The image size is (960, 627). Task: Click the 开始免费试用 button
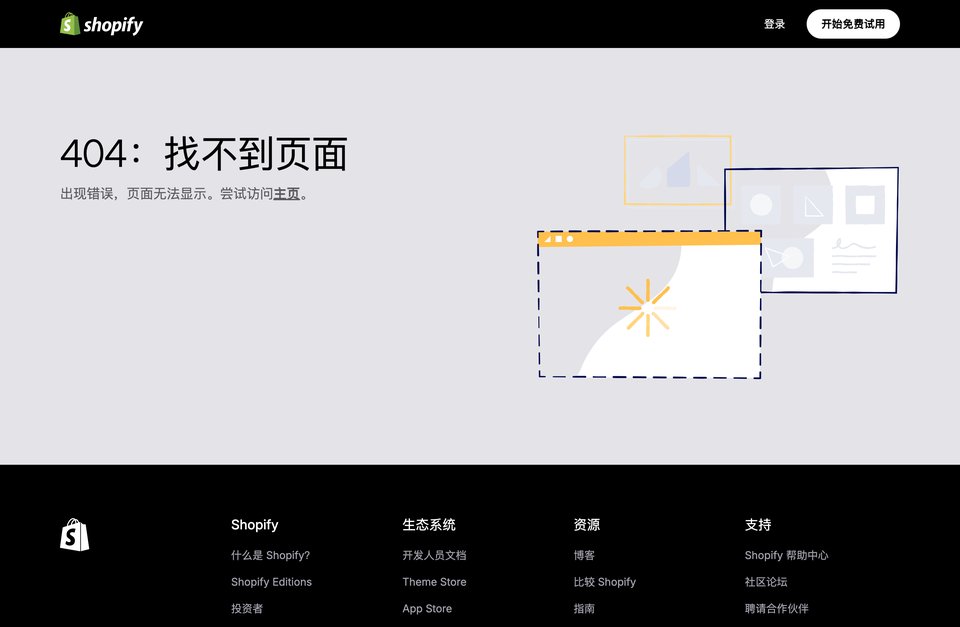pos(853,24)
